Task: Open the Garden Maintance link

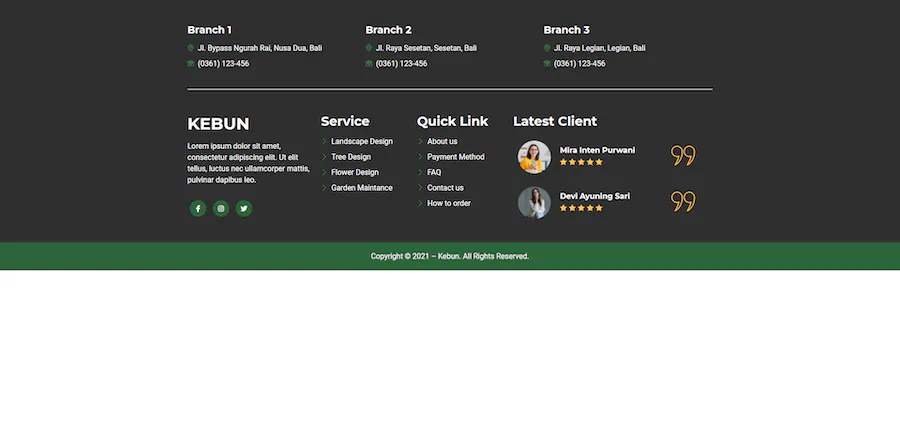Action: [362, 188]
